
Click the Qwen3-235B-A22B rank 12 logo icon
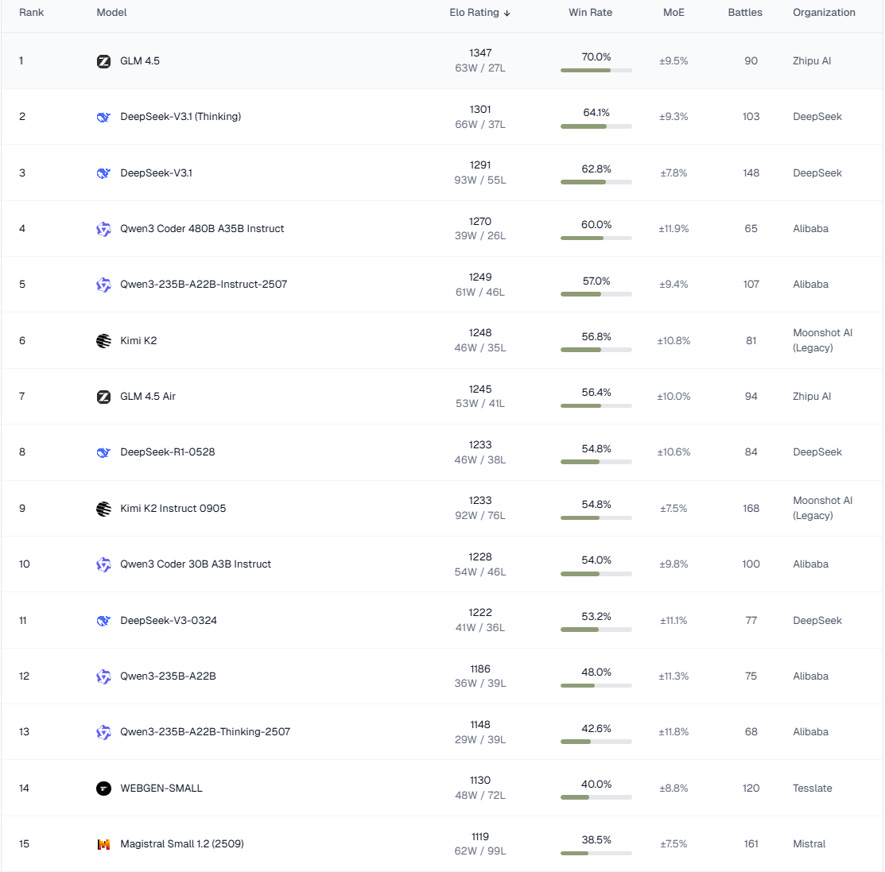103,676
